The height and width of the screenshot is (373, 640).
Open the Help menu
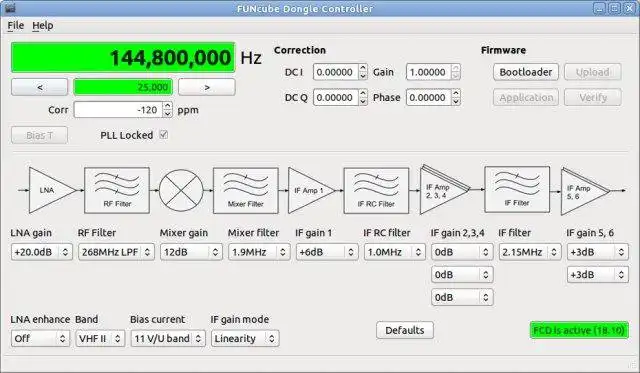pos(42,26)
